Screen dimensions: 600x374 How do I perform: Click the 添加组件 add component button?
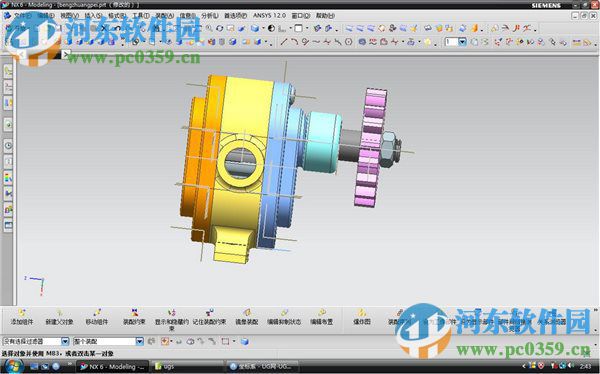(22, 317)
